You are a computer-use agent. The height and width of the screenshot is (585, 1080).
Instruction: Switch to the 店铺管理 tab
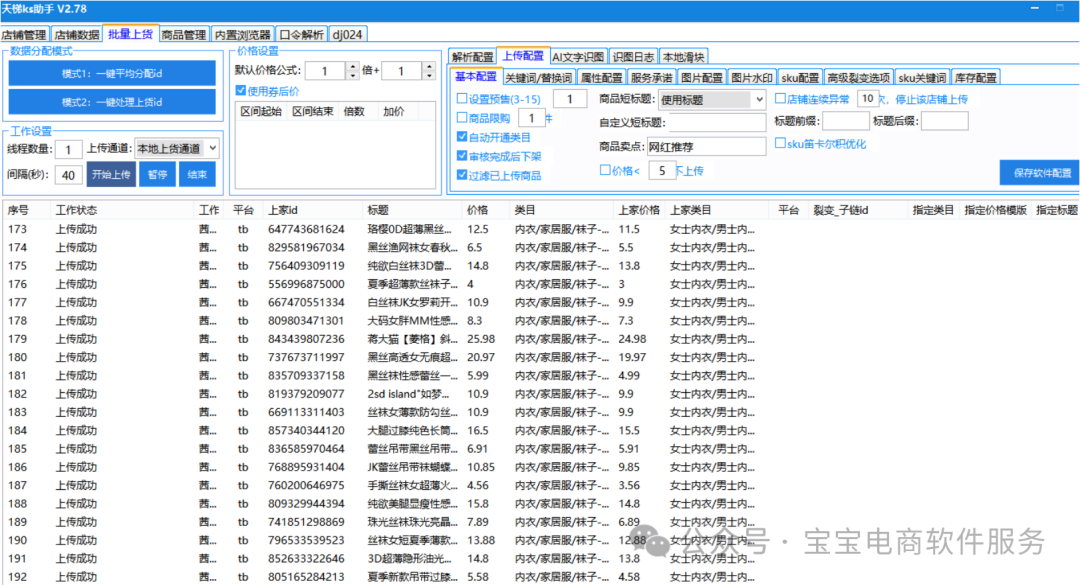point(24,34)
